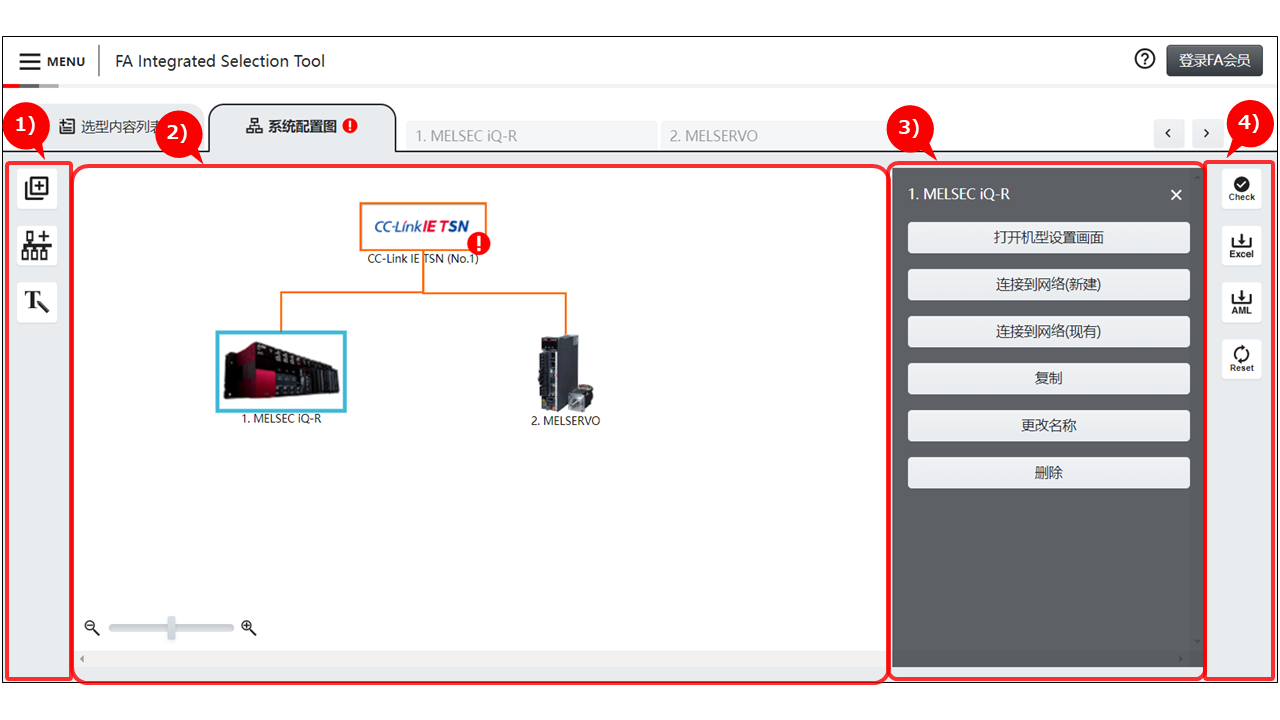
Task: Switch to the 系统配置图 tab
Action: pos(302,127)
